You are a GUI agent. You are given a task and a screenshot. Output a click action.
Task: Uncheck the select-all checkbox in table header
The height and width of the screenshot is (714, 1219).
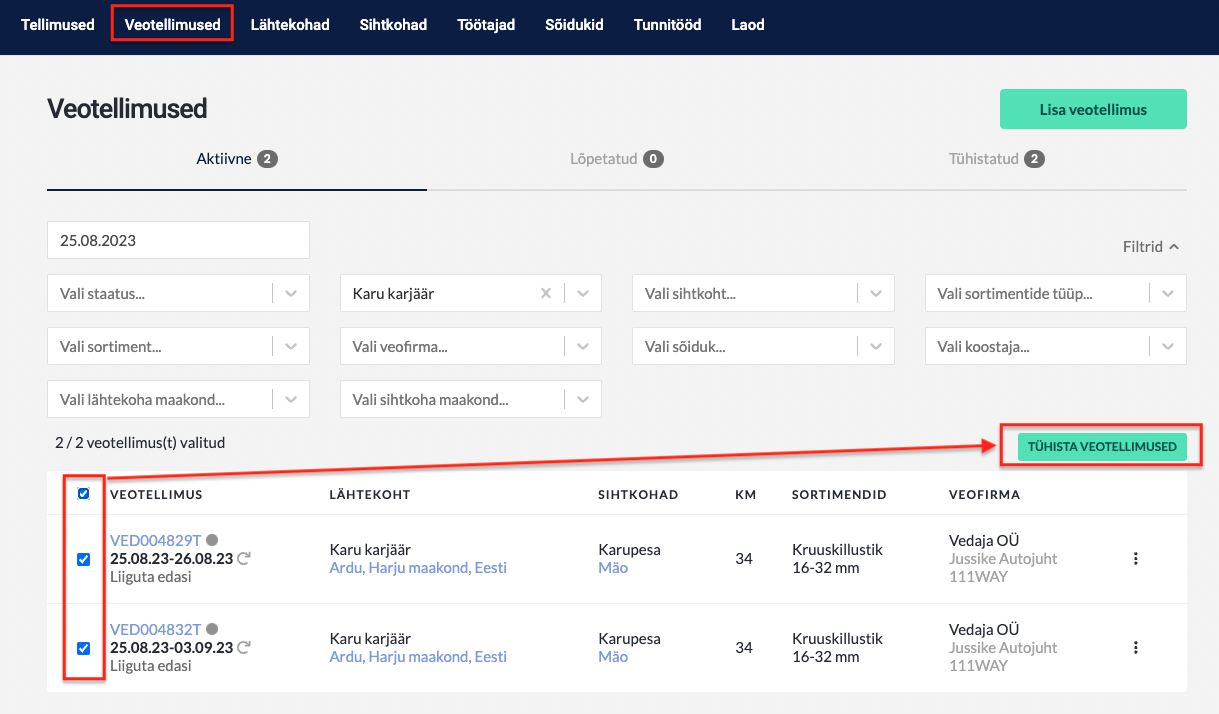(x=84, y=493)
